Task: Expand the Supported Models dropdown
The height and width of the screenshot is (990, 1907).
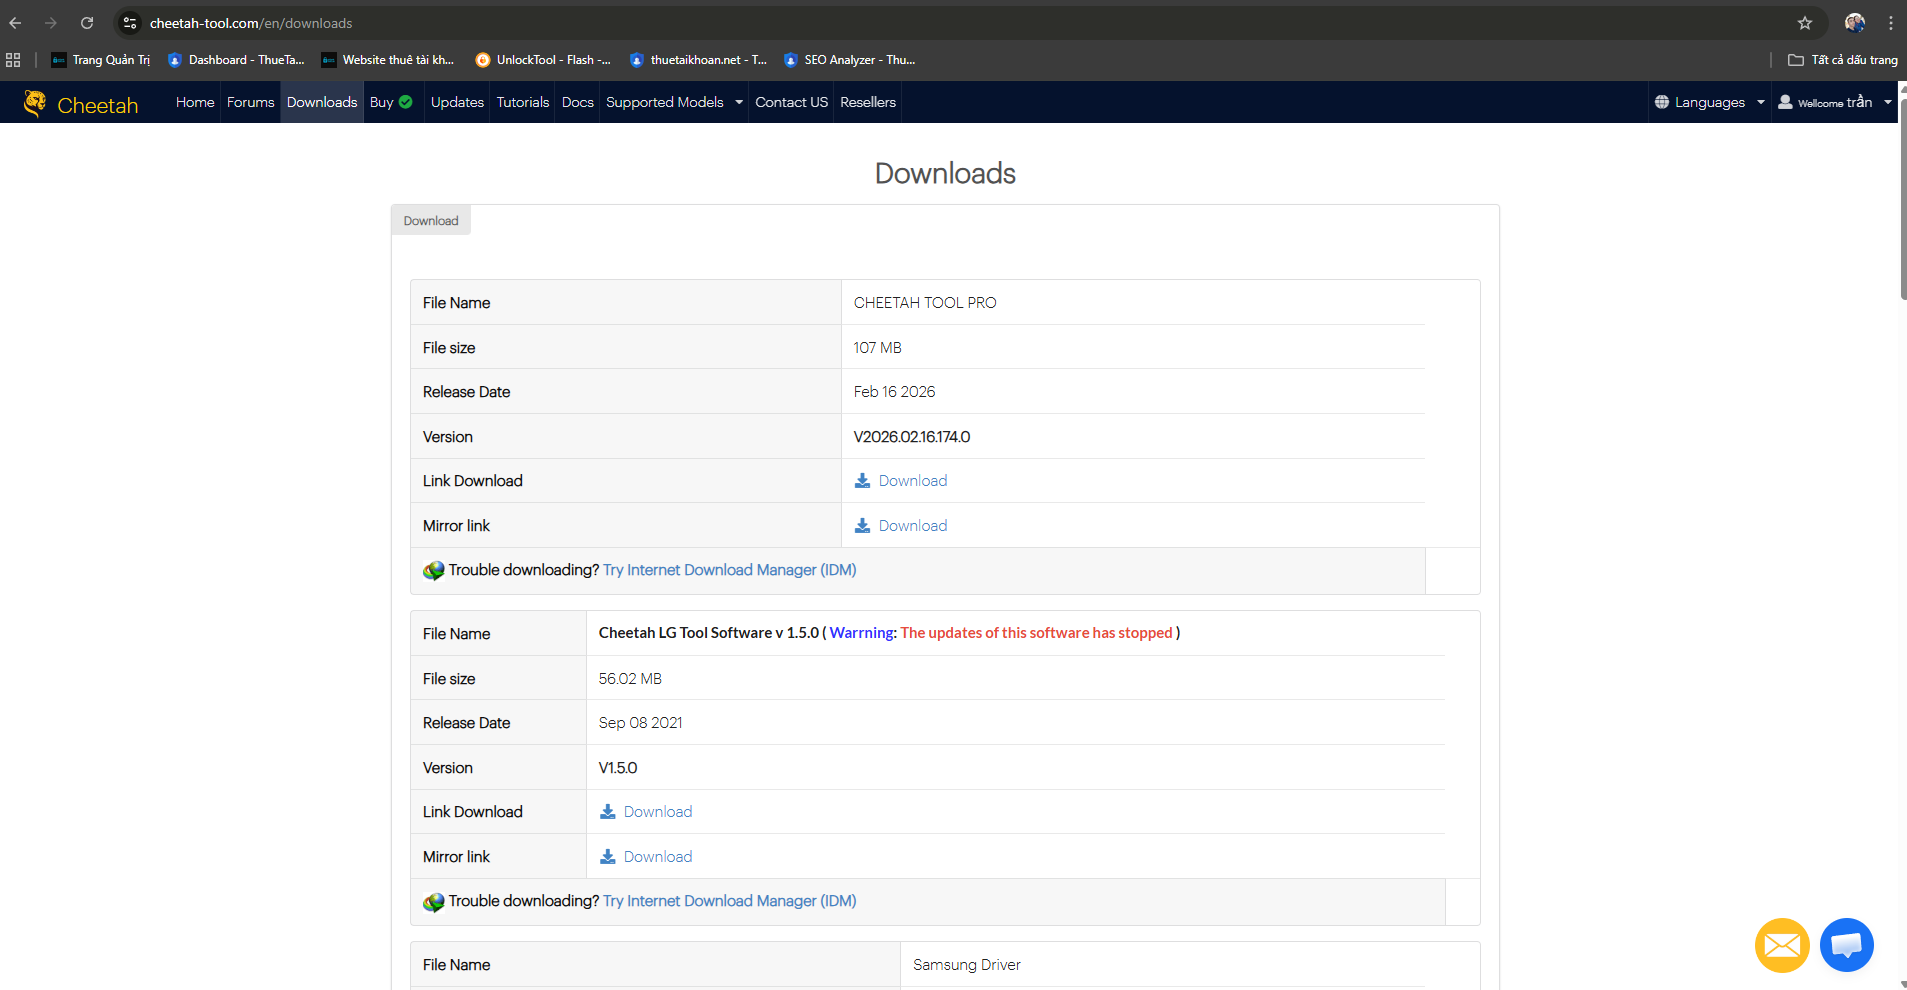Action: pyautogui.click(x=674, y=102)
